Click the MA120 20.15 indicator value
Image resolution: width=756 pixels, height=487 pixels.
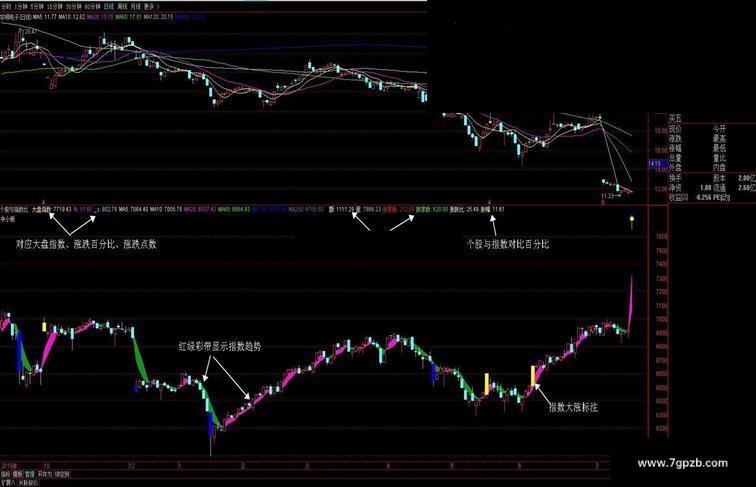pyautogui.click(x=158, y=17)
